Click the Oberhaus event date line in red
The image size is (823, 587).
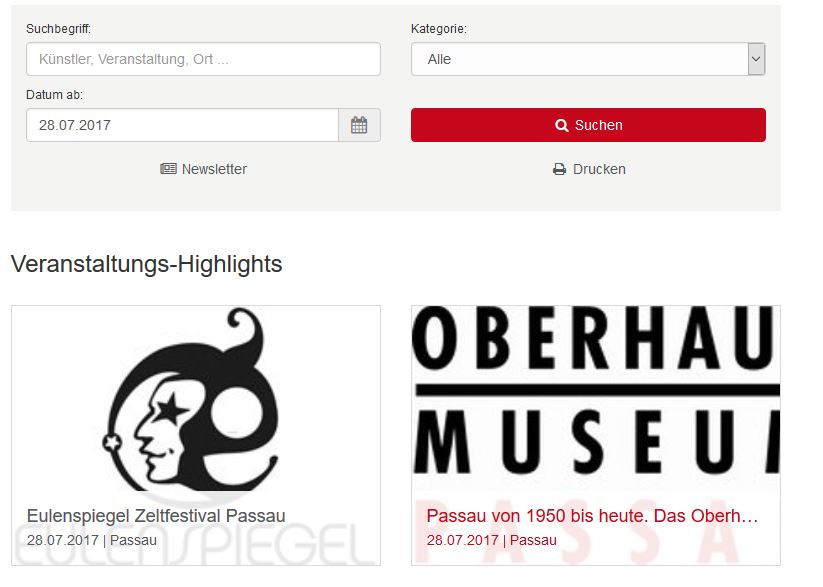click(x=492, y=540)
